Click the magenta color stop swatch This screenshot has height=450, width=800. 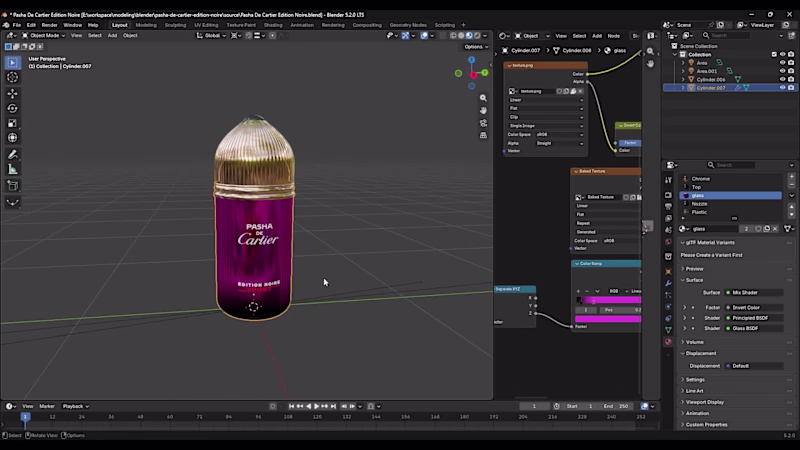(x=608, y=319)
